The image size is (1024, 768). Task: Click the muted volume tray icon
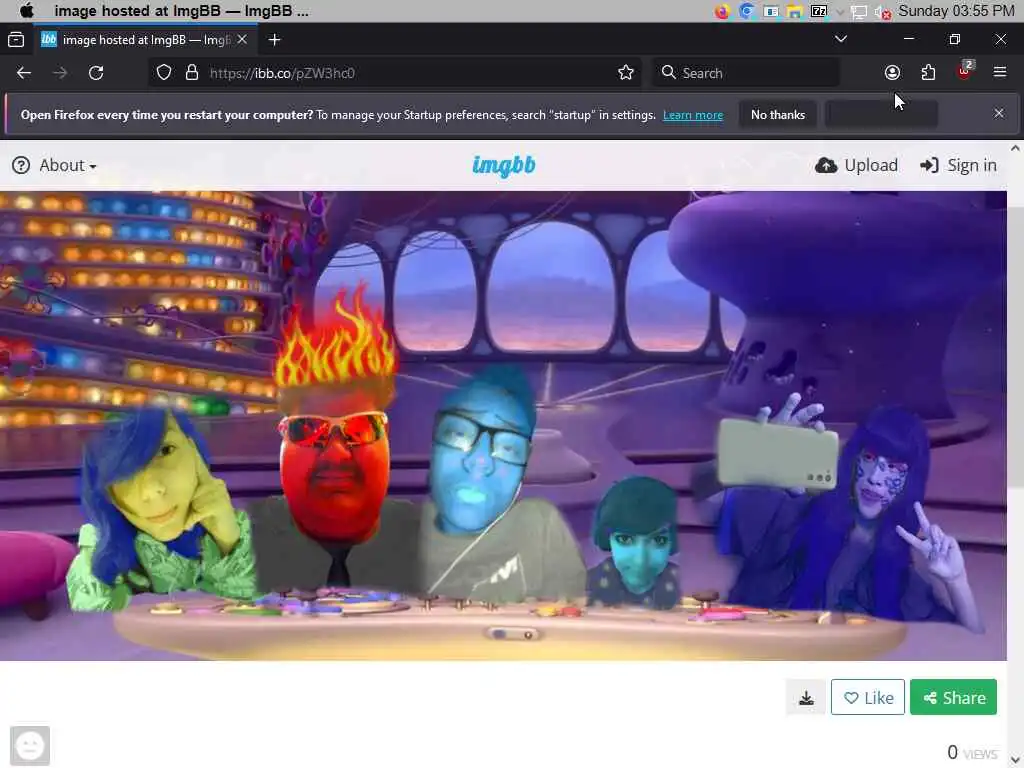(882, 12)
